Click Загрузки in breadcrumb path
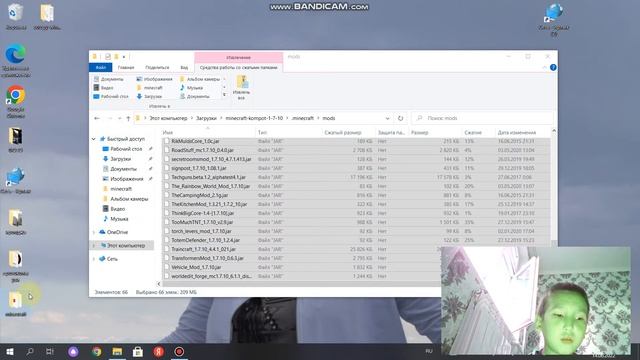 click(206, 118)
